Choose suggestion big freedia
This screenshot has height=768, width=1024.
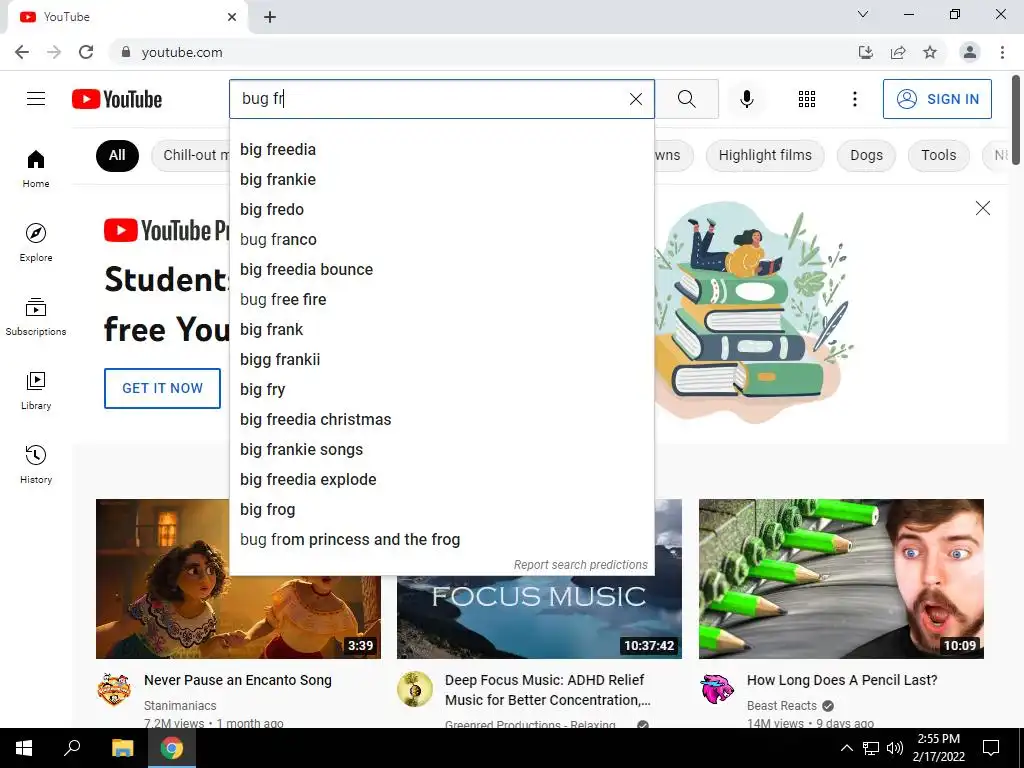(441, 150)
